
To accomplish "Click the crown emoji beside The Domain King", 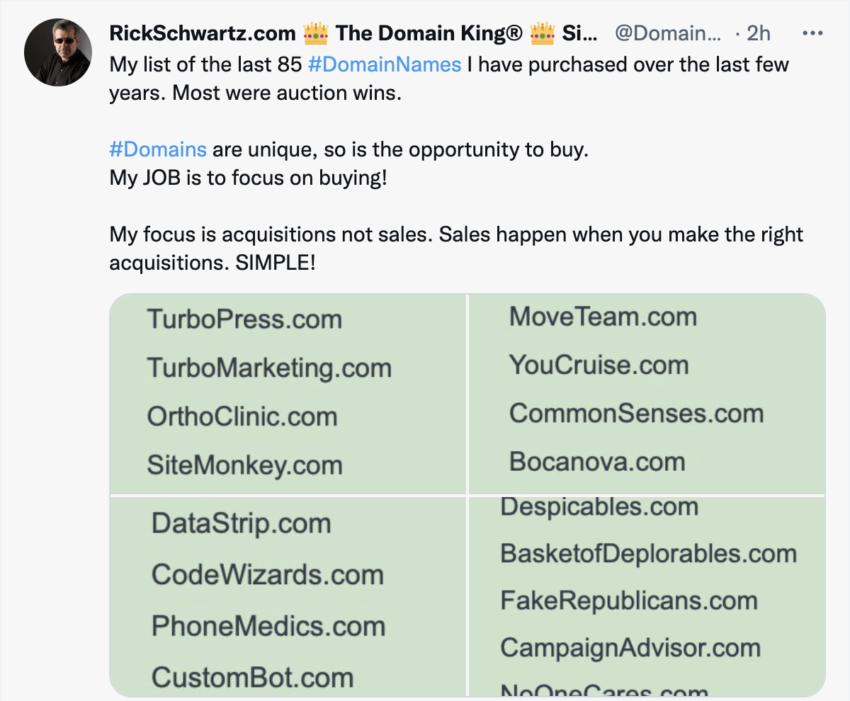I will click(x=316, y=33).
